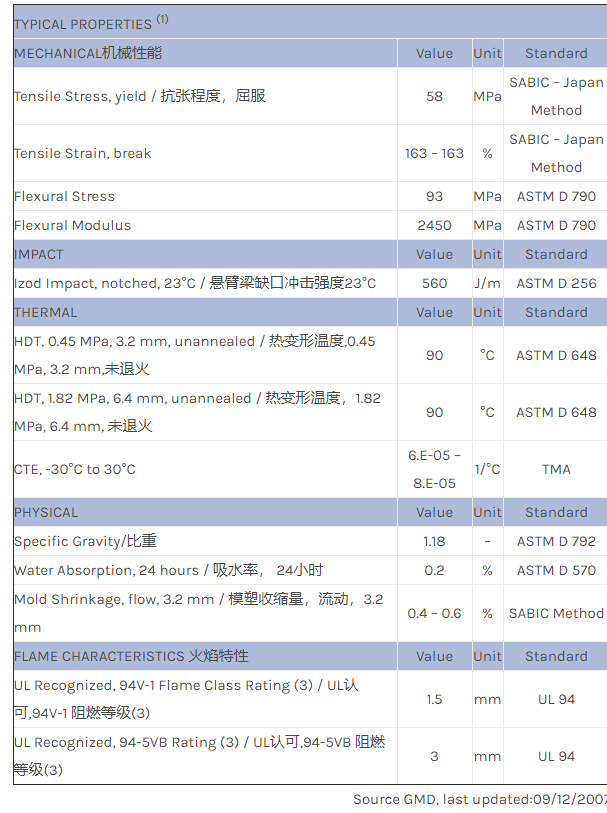This screenshot has width=607, height=813.
Task: Select the TMA standard cell
Action: [x=556, y=469]
